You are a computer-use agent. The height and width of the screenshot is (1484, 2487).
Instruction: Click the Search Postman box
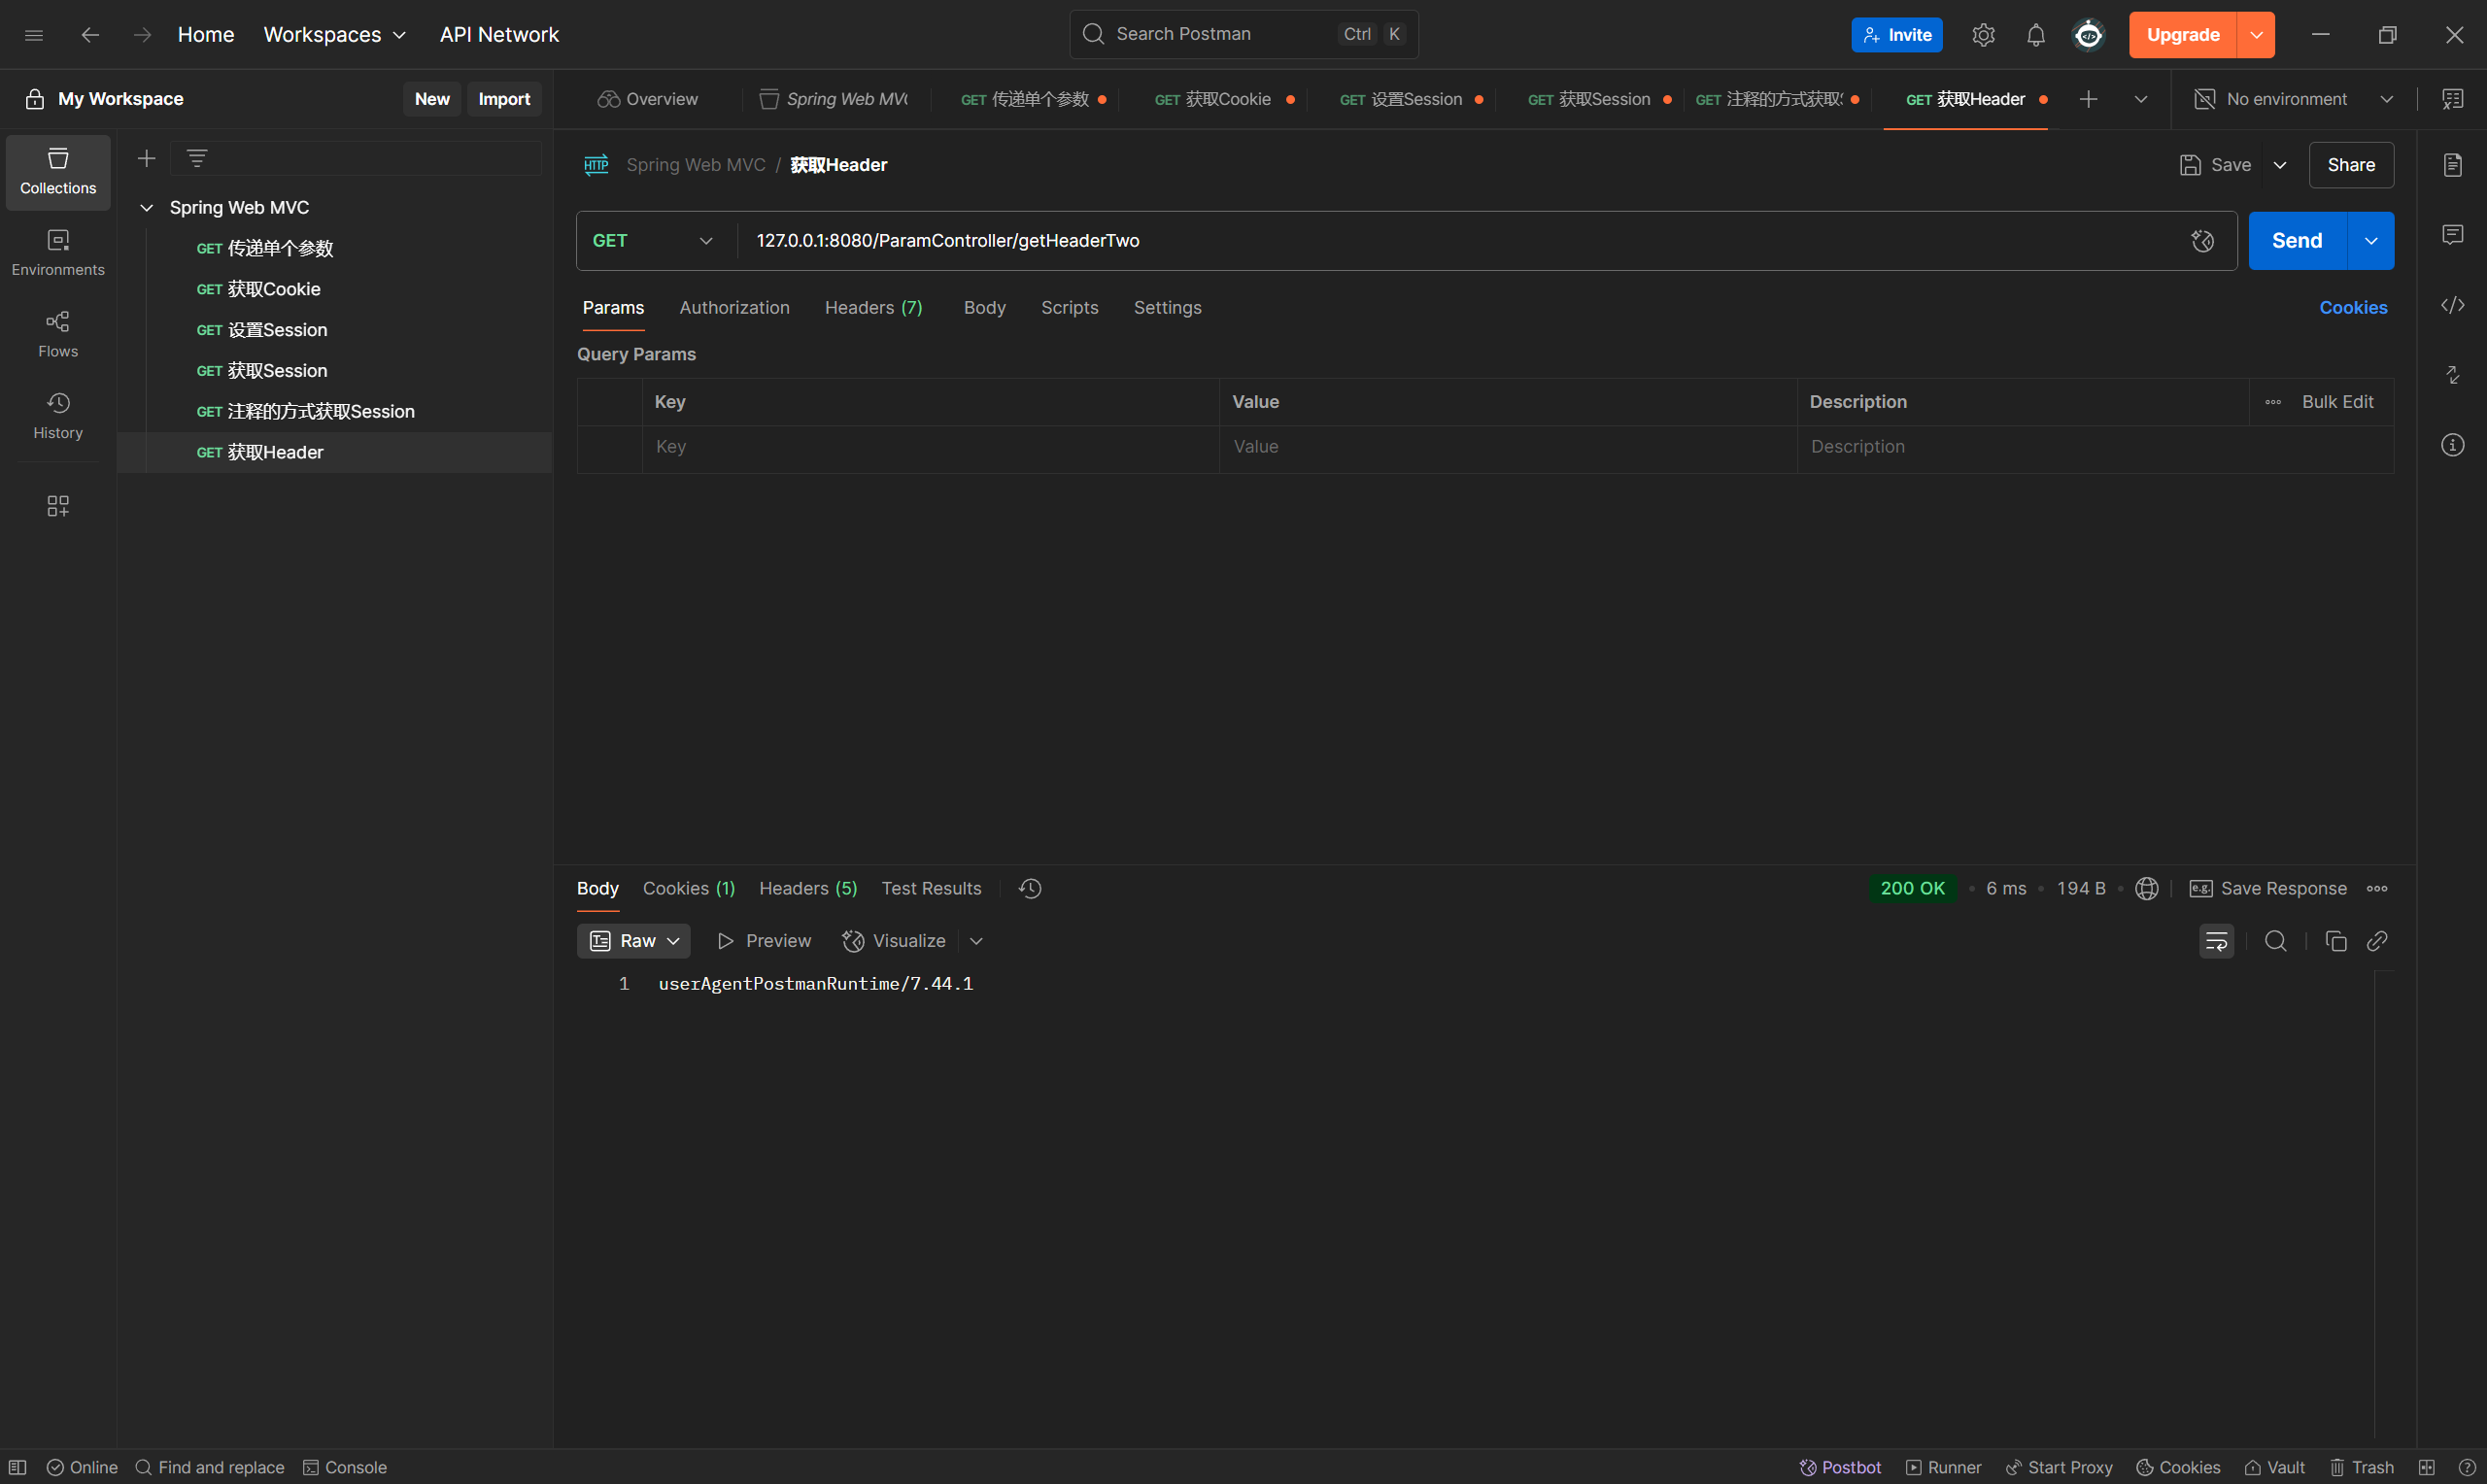[1243, 35]
